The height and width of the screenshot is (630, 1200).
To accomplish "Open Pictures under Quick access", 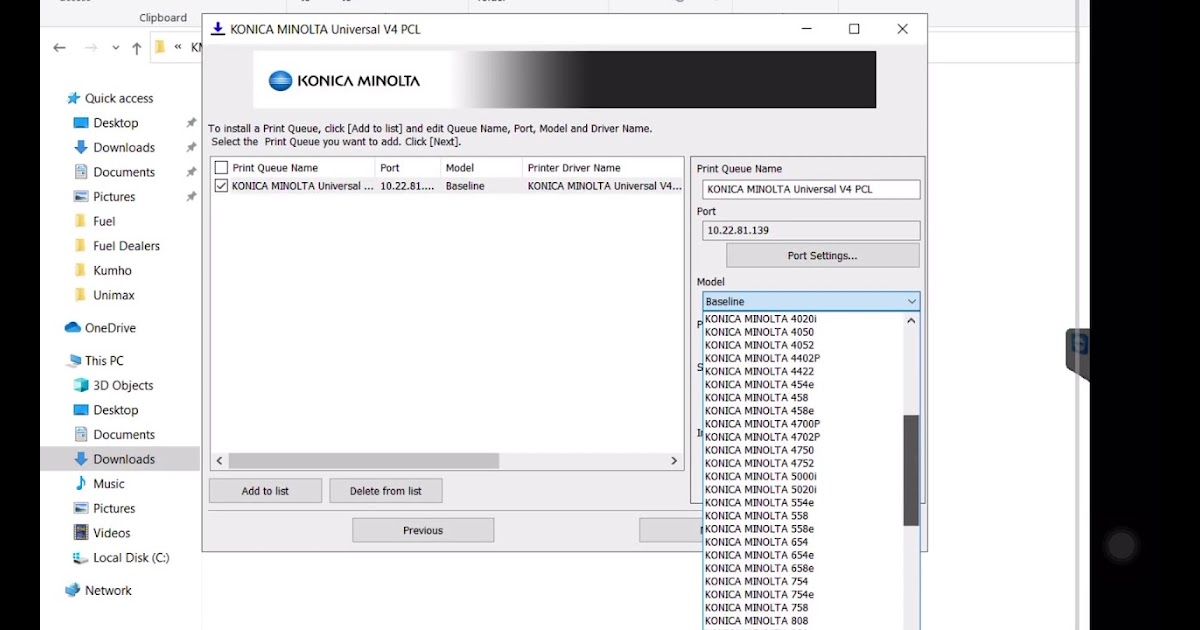I will (114, 197).
